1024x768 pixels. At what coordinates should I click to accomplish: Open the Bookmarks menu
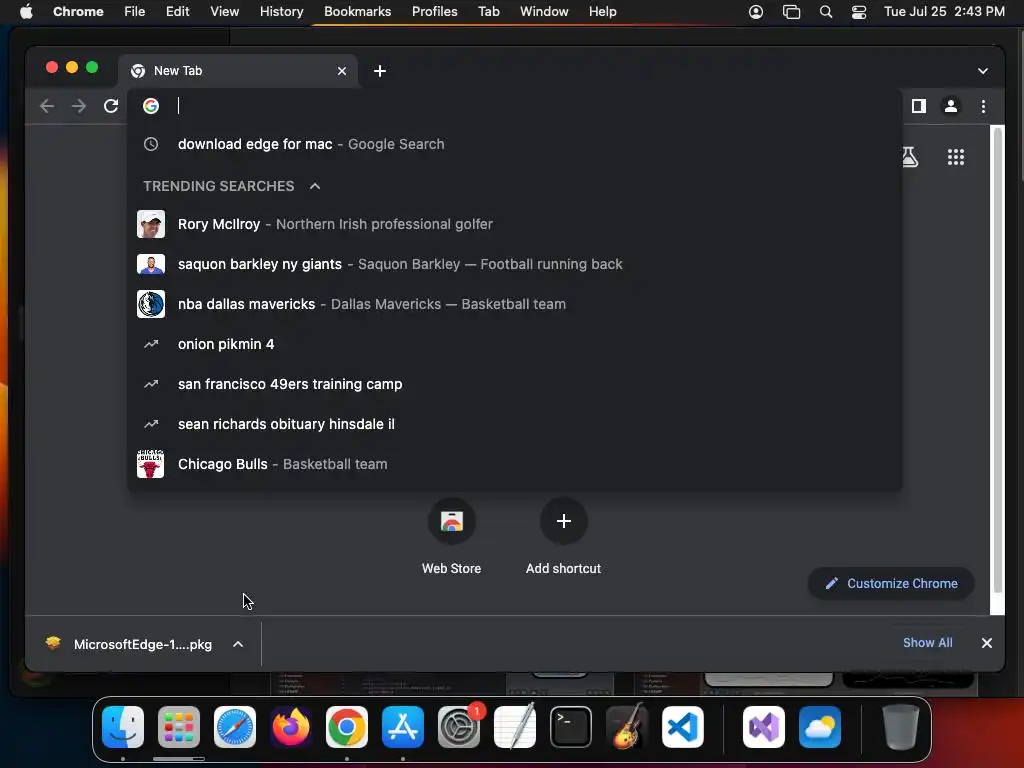coord(357,12)
